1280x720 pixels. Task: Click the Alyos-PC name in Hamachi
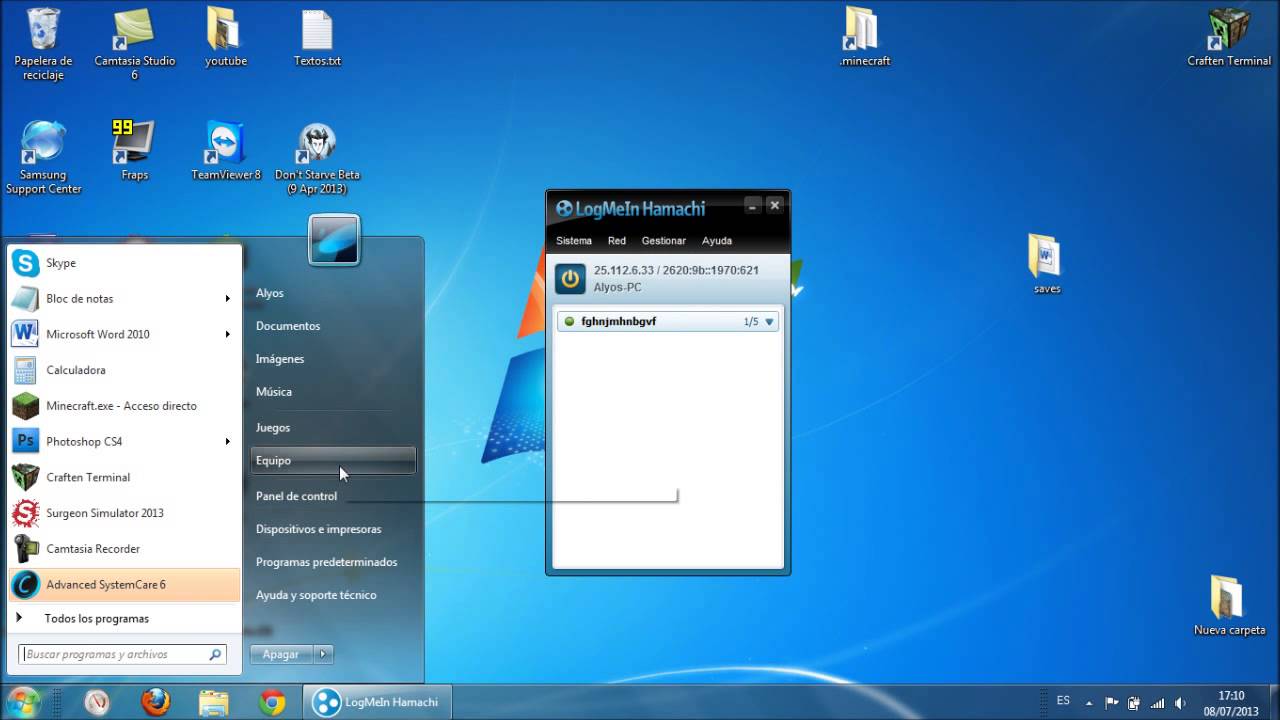click(x=618, y=287)
